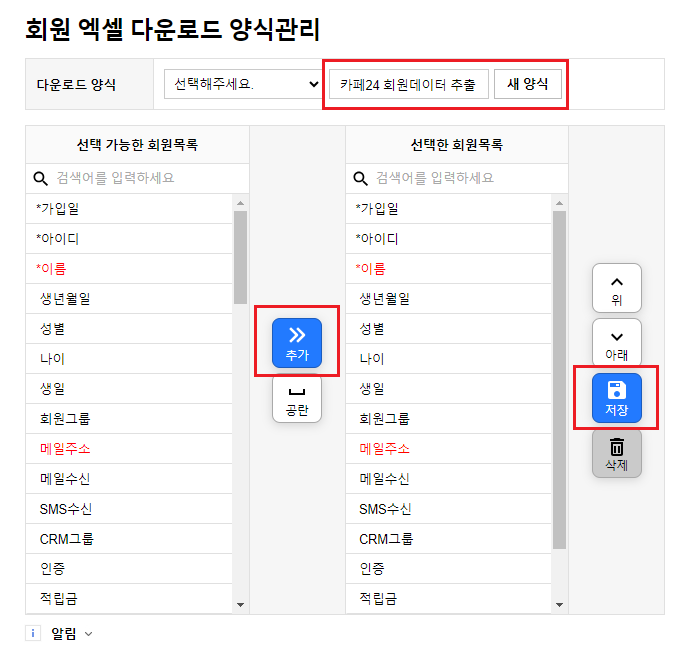Click the available list scrollbar down arrow

240,605
